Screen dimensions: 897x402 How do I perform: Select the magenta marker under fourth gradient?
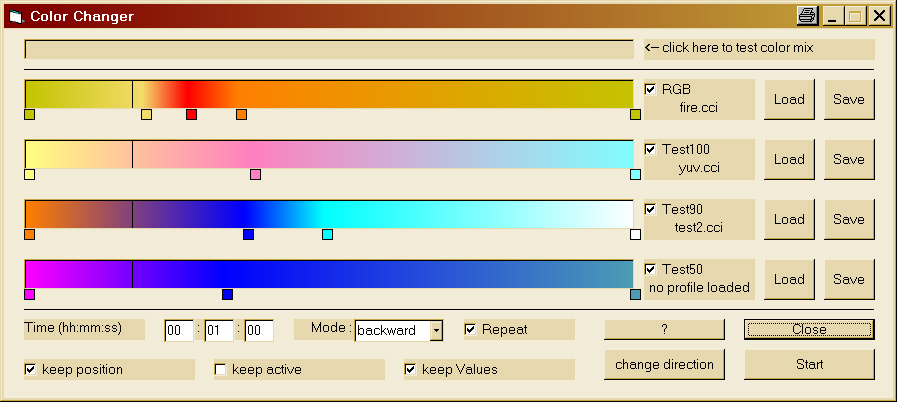[29, 295]
